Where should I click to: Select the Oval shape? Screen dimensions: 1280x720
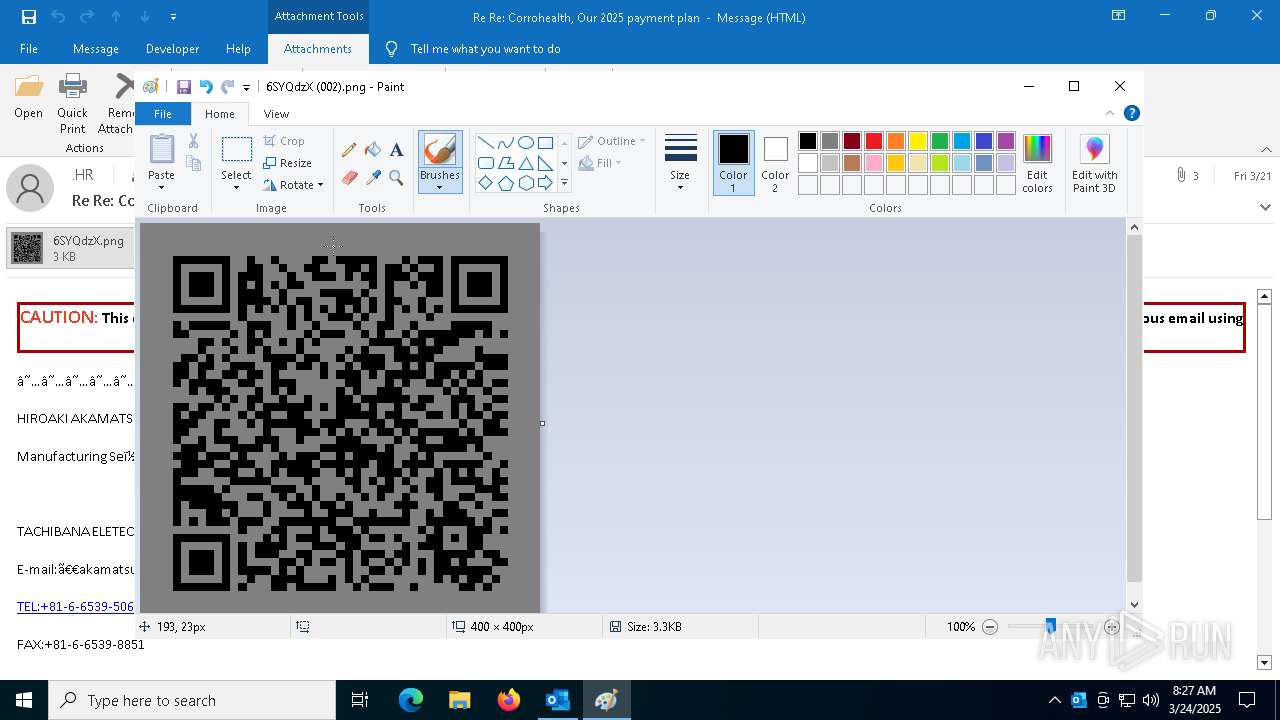pos(525,143)
